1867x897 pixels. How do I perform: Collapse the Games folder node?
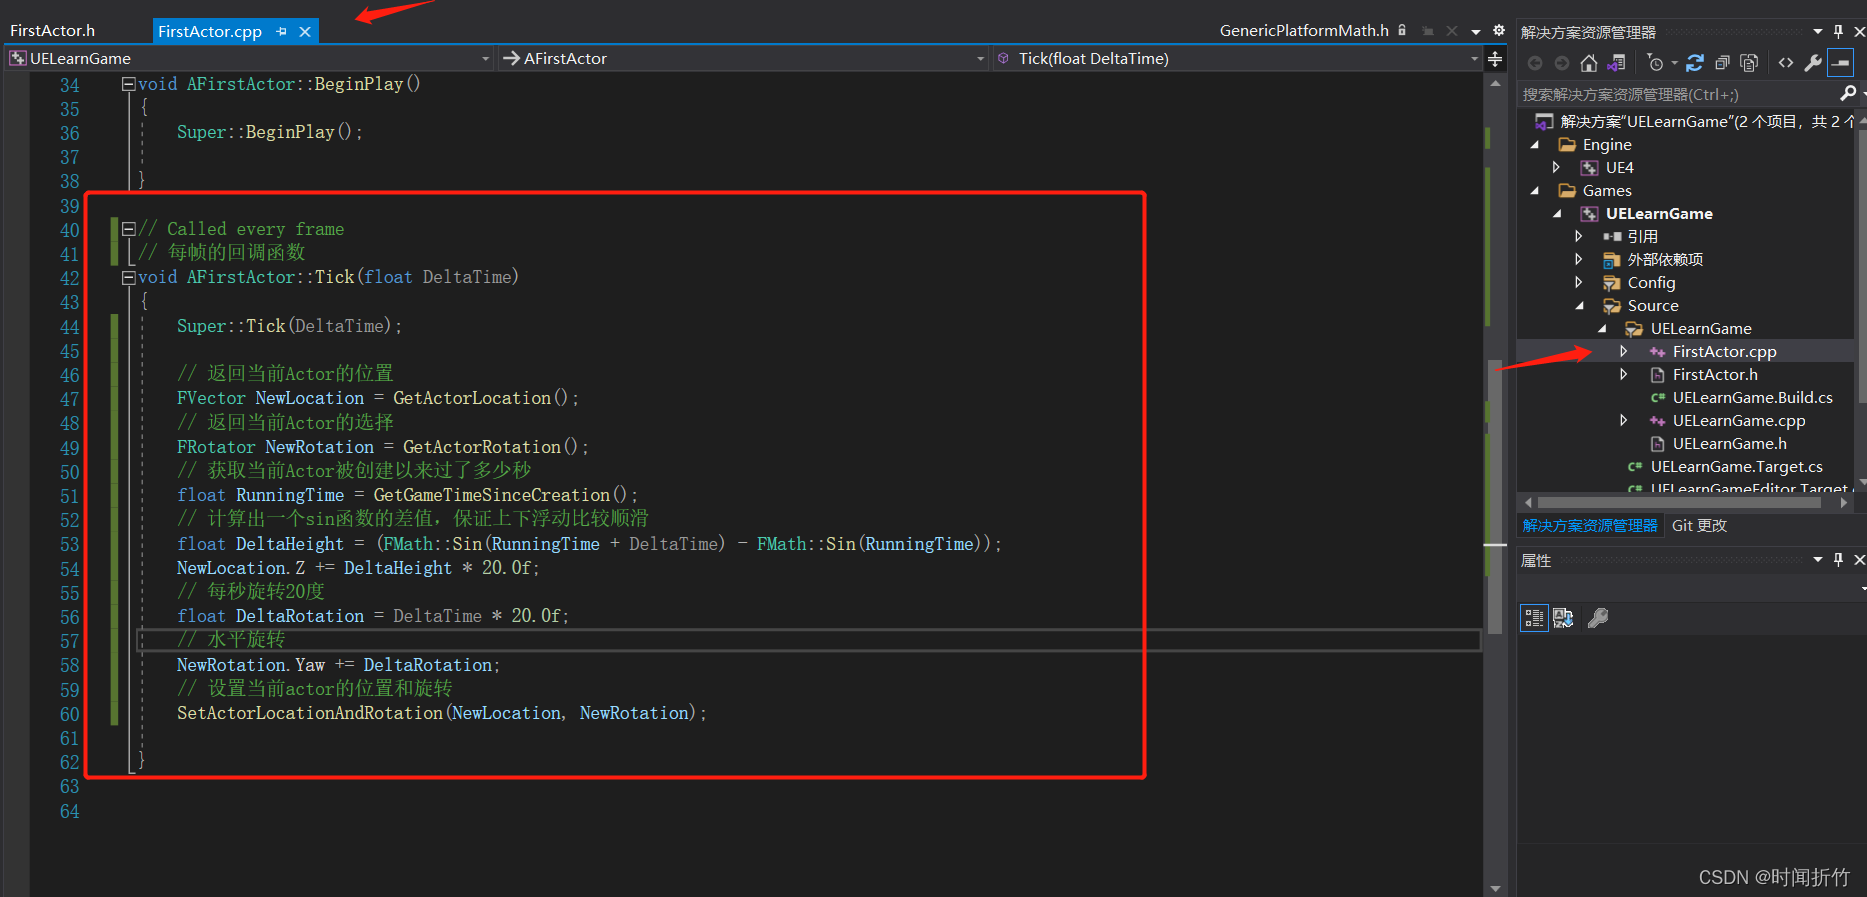tap(1535, 191)
